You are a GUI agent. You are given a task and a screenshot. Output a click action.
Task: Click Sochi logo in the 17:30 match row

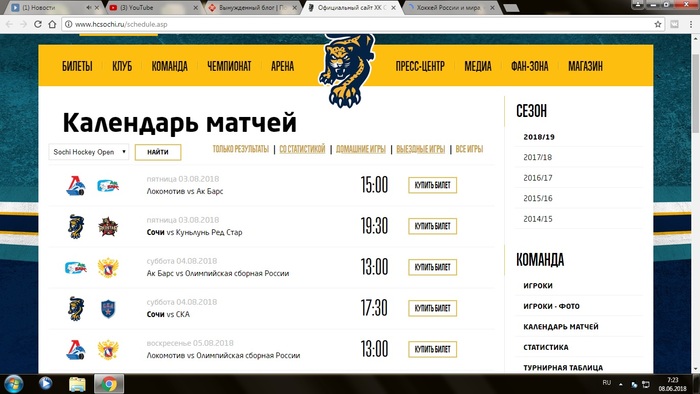[x=76, y=309]
